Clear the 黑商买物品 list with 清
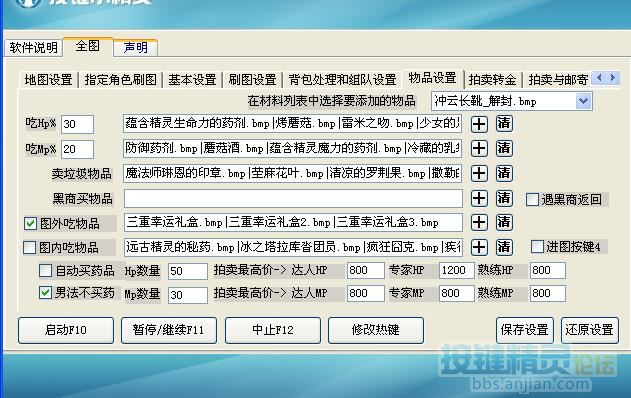631x398 pixels. 504,198
